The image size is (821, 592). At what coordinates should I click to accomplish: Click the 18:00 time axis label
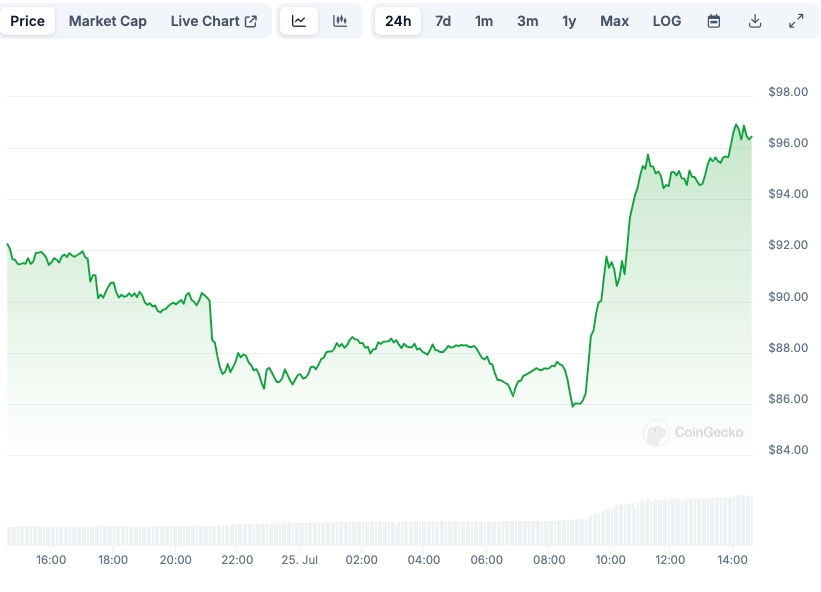coord(113,560)
